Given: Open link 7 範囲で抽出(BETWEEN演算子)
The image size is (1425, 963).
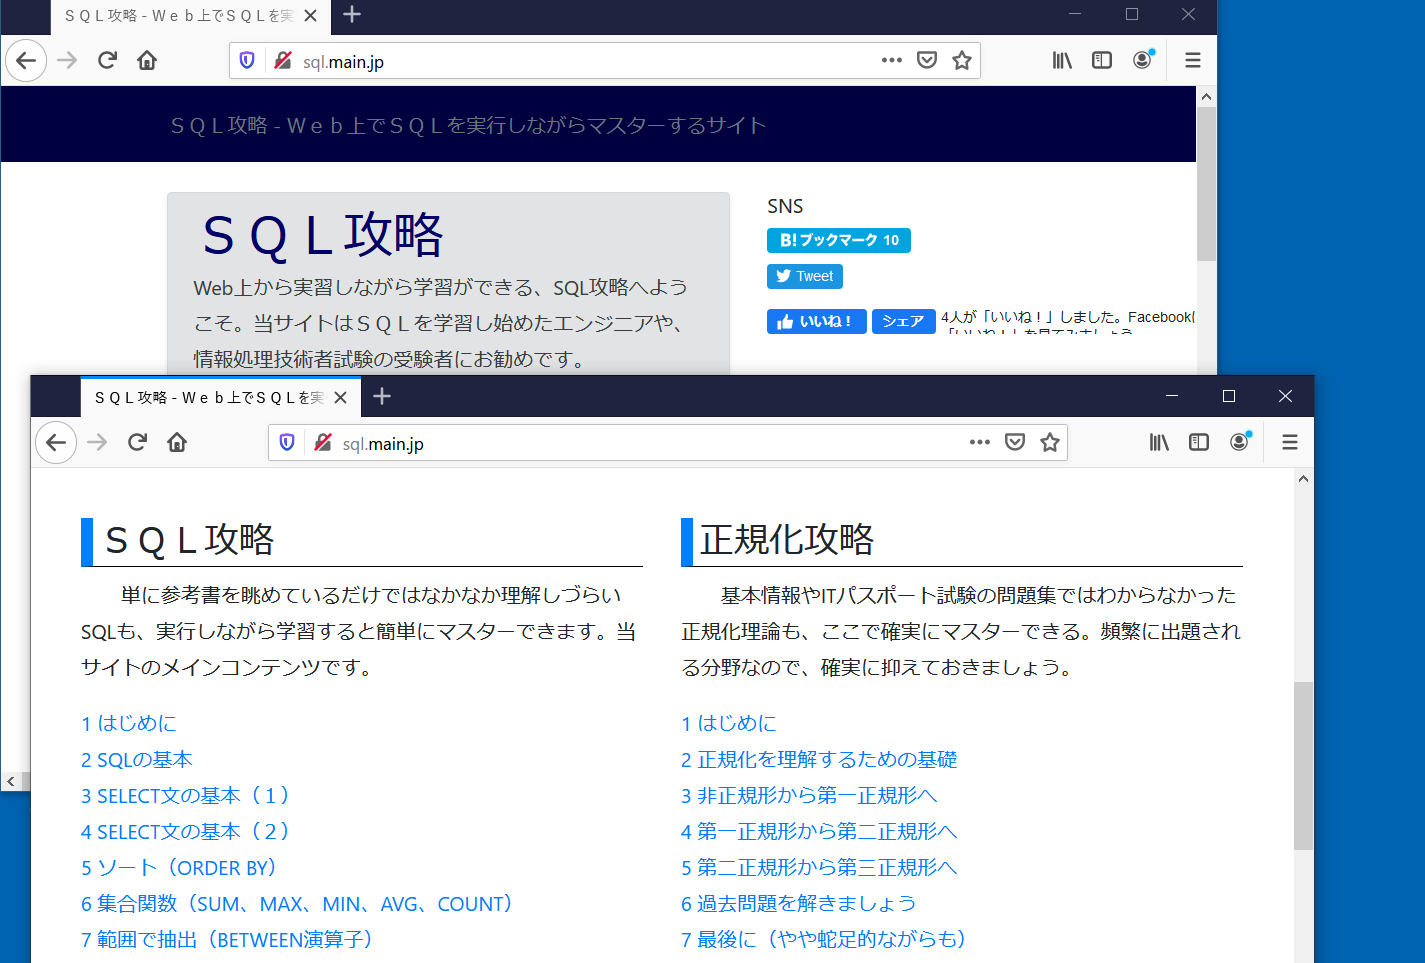Looking at the screenshot, I should coord(229,939).
